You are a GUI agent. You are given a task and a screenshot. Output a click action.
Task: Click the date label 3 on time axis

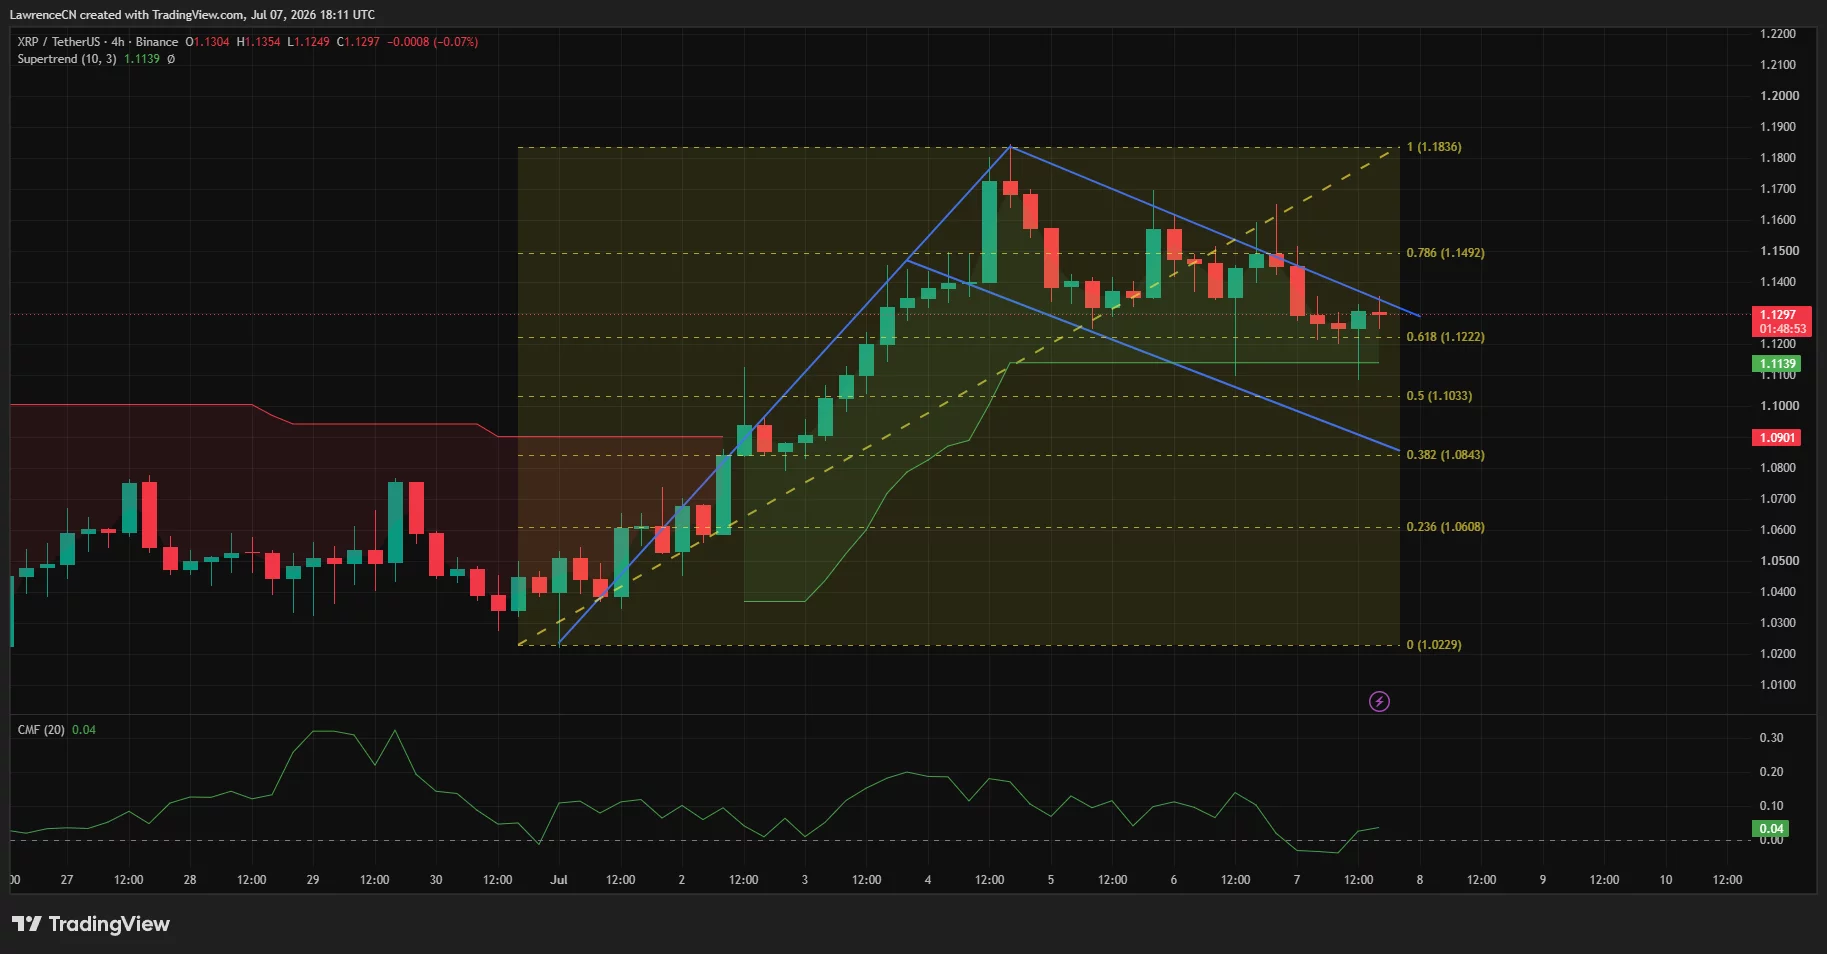pyautogui.click(x=805, y=880)
